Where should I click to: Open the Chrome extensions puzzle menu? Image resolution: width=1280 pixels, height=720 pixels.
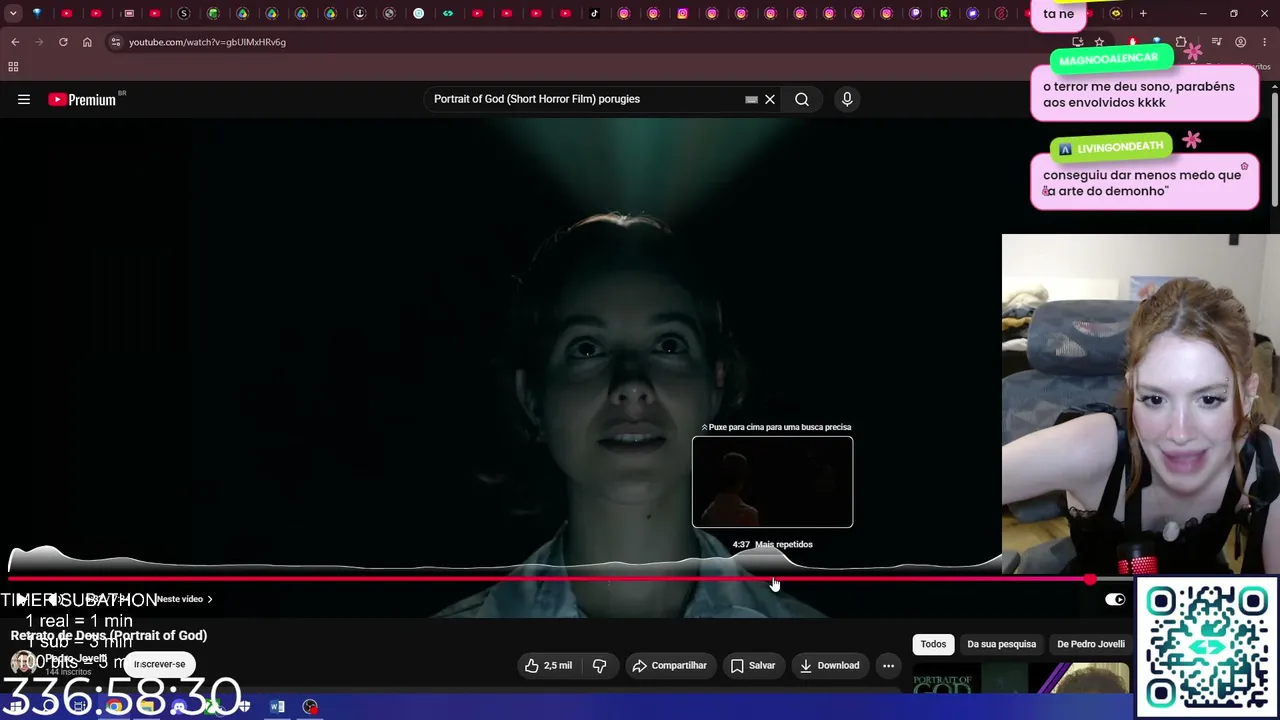pyautogui.click(x=1181, y=42)
